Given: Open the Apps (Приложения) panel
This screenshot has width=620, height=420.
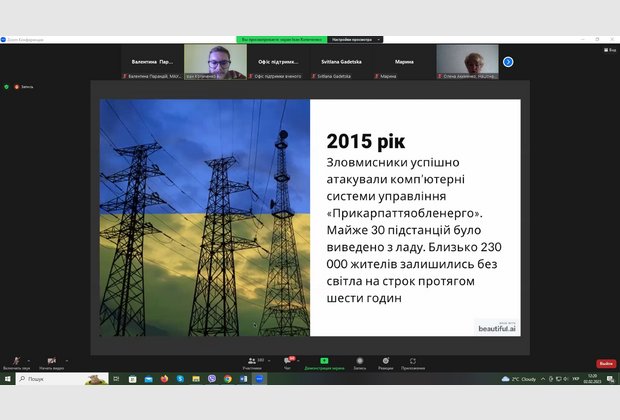Looking at the screenshot, I should click(412, 360).
